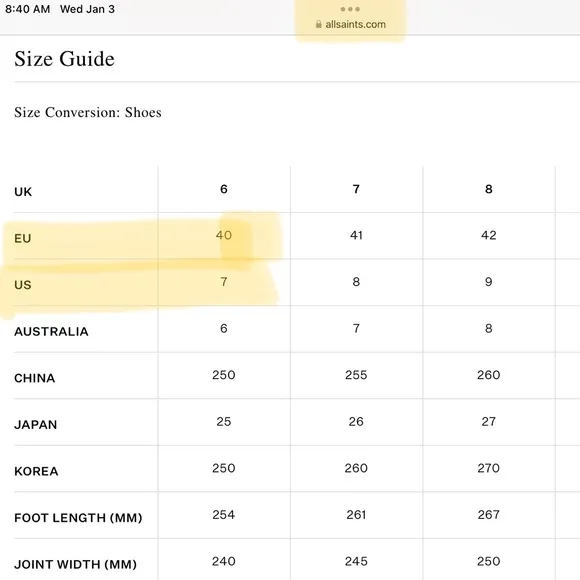
Task: Tap the 8:40 AM status bar clock
Action: click(28, 9)
